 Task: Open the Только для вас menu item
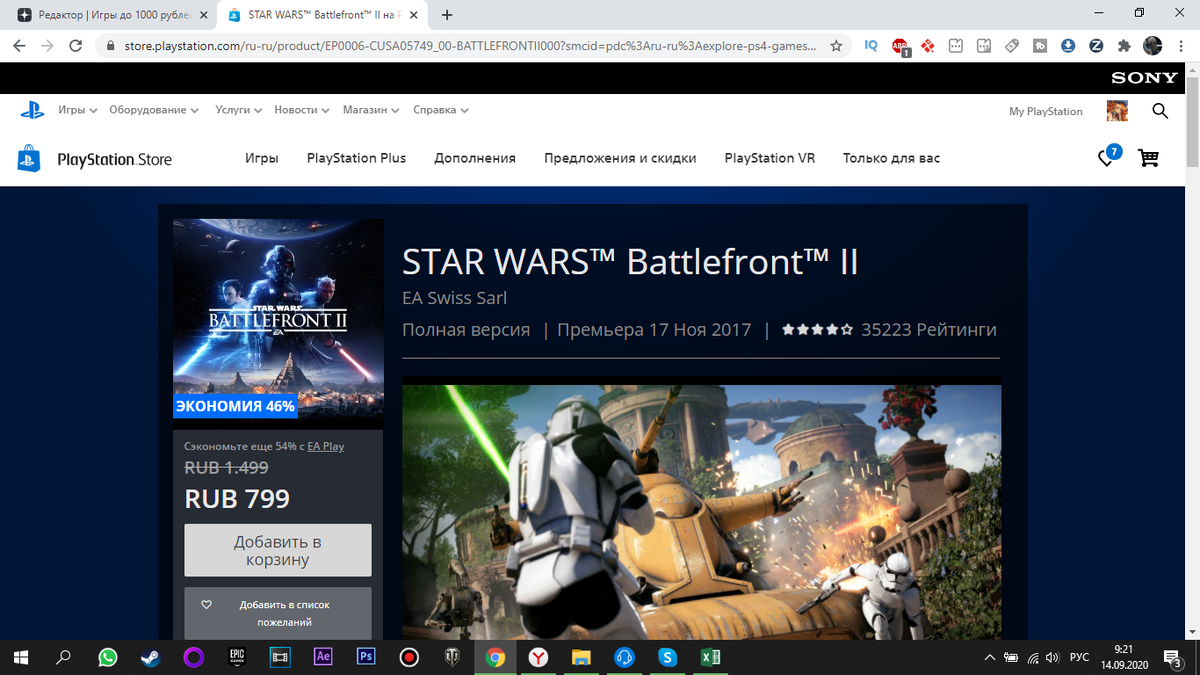(891, 158)
